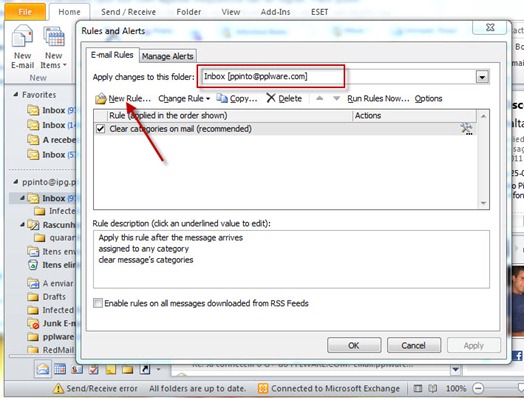Move the rule up with the arrow

point(319,98)
